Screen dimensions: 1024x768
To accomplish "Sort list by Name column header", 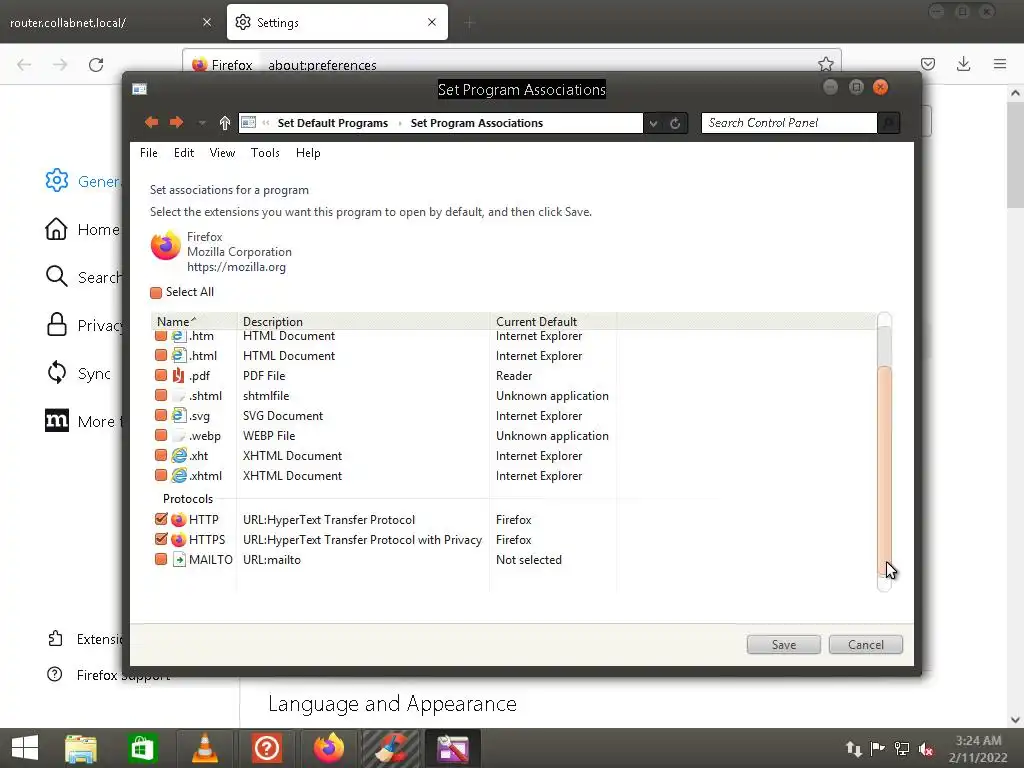I will coord(193,321).
